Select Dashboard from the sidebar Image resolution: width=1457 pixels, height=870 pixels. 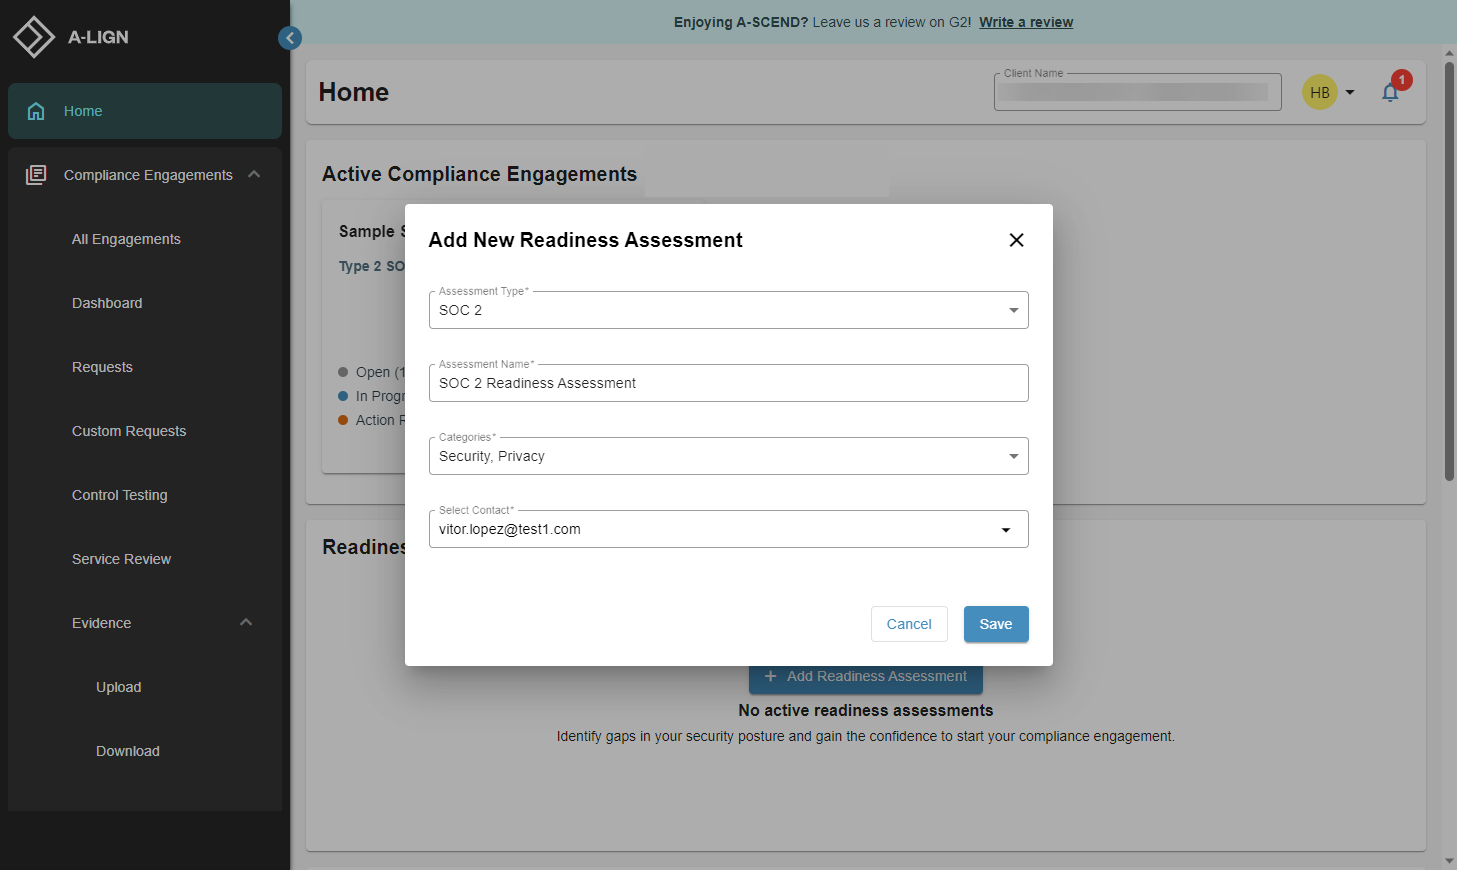point(107,302)
